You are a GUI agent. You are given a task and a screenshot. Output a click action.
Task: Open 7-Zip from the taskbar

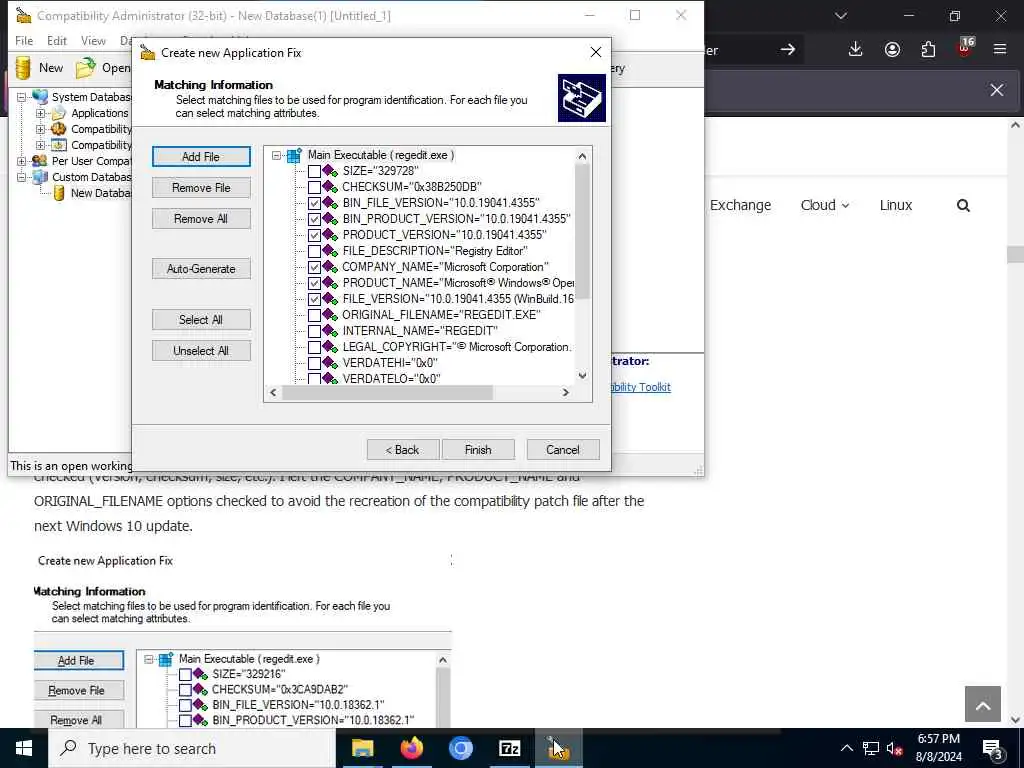[x=509, y=748]
